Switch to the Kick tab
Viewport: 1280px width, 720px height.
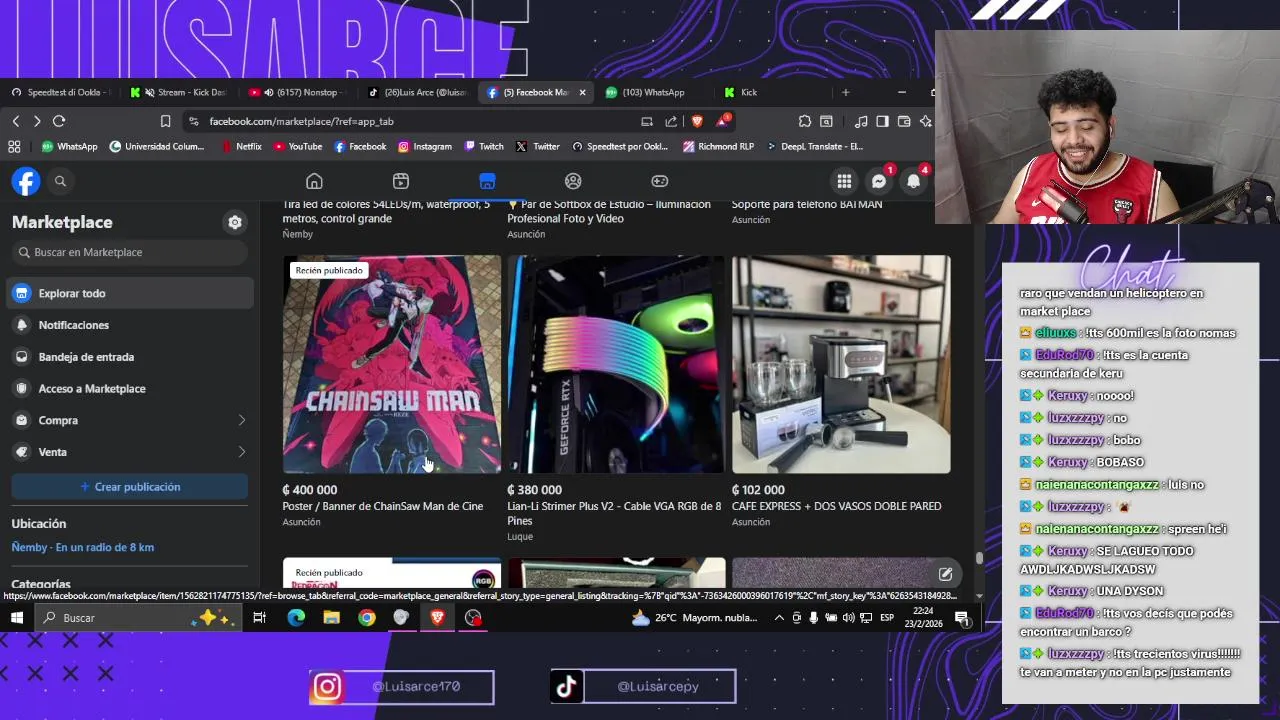click(770, 92)
